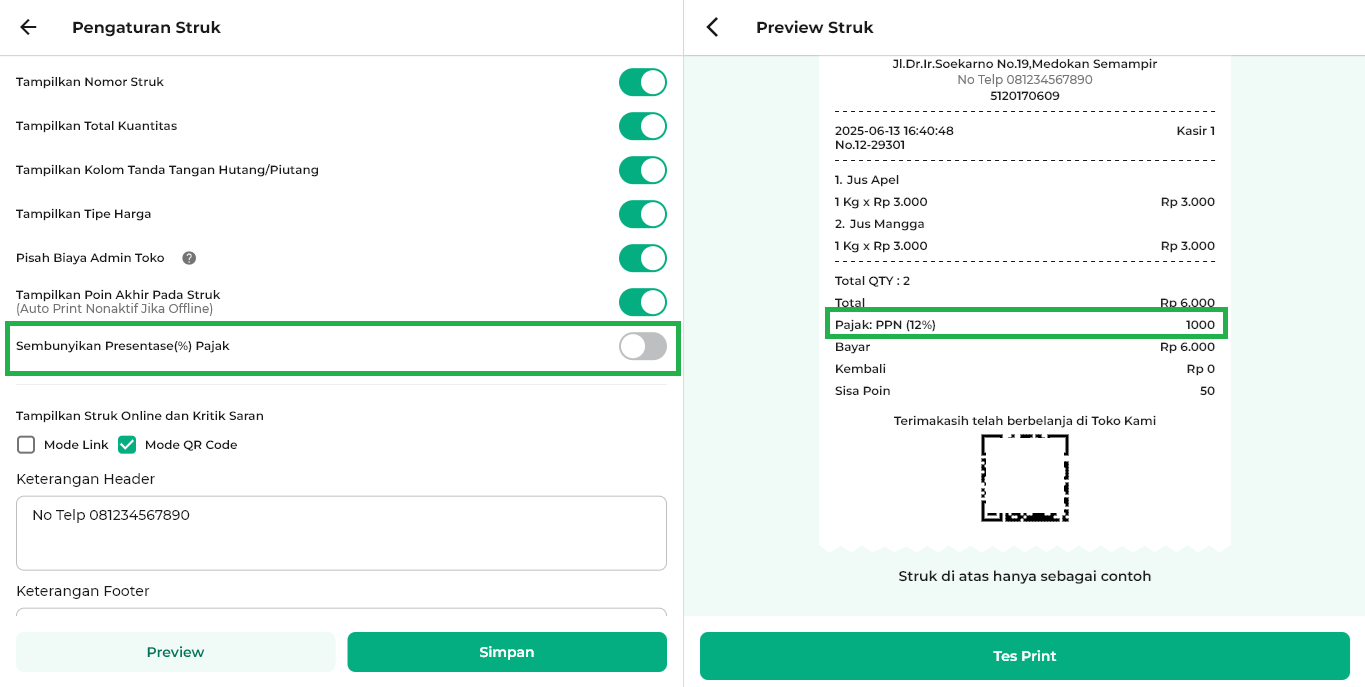Uncheck the Mode QR Code checkbox

(x=127, y=445)
